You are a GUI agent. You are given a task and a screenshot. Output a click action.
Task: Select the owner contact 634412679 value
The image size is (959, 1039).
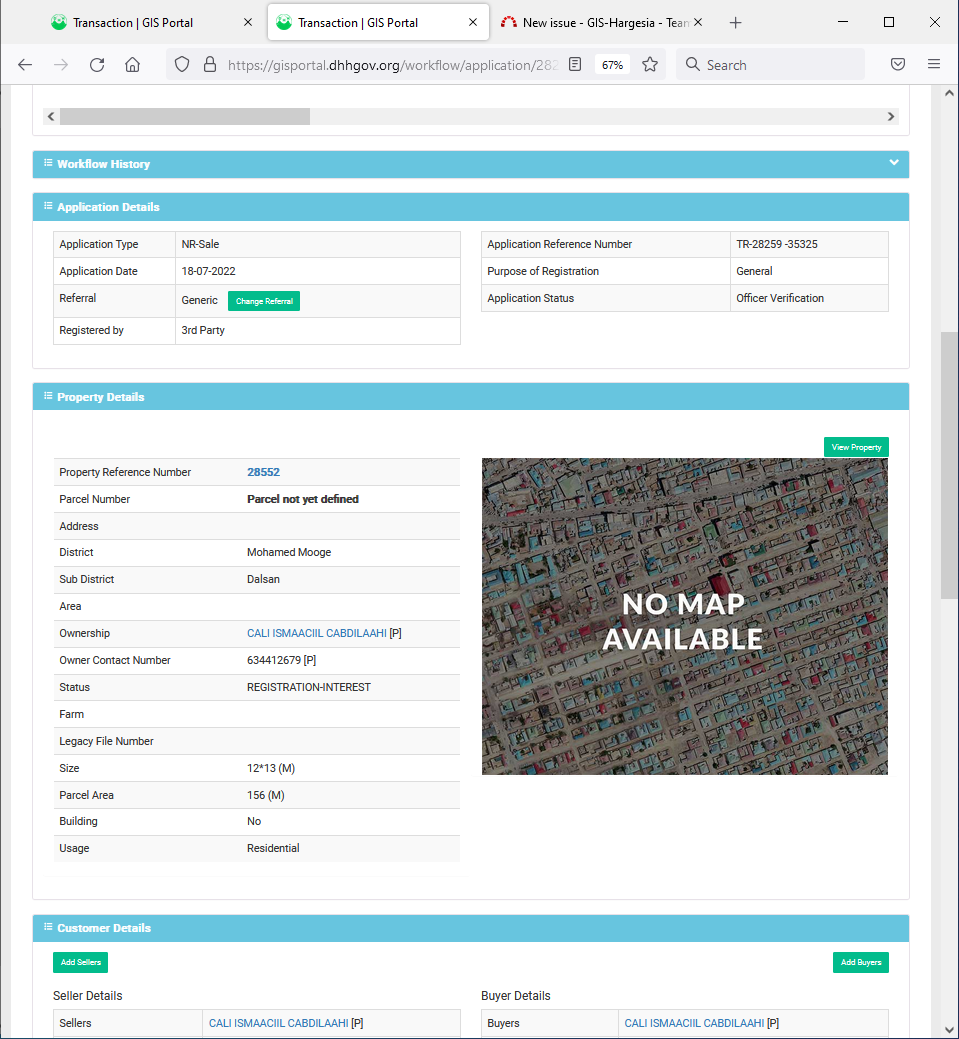(x=281, y=660)
